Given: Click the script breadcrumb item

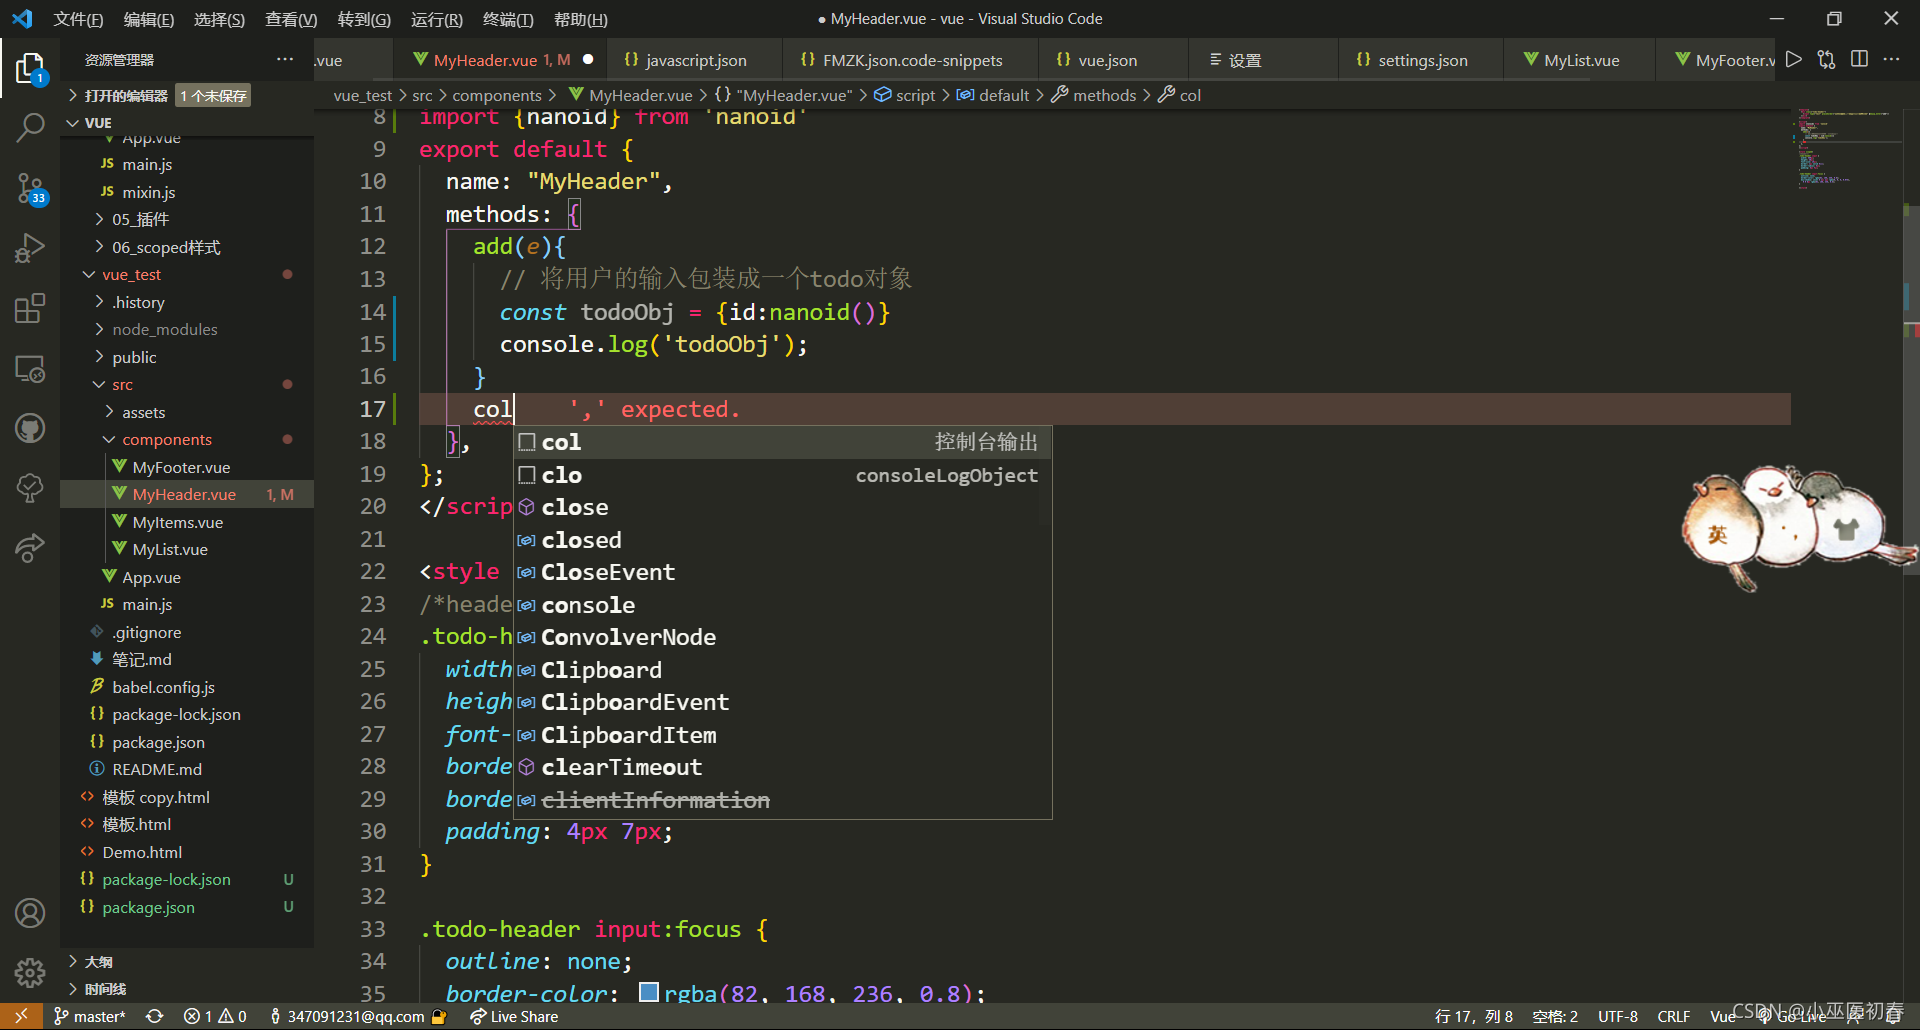Looking at the screenshot, I should click(915, 95).
